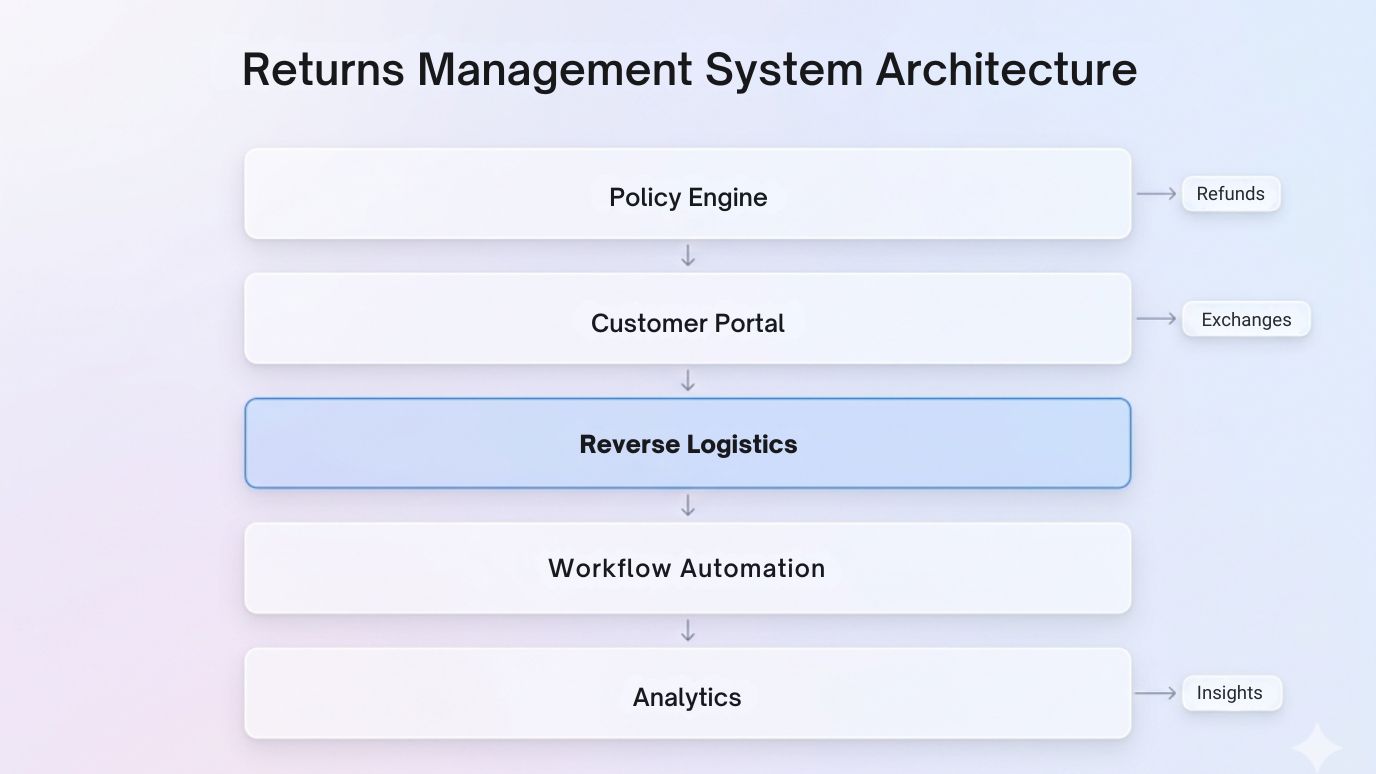Screen dimensions: 1376x774
Task: Select the highlighted Reverse Logistics block
Action: [688, 443]
